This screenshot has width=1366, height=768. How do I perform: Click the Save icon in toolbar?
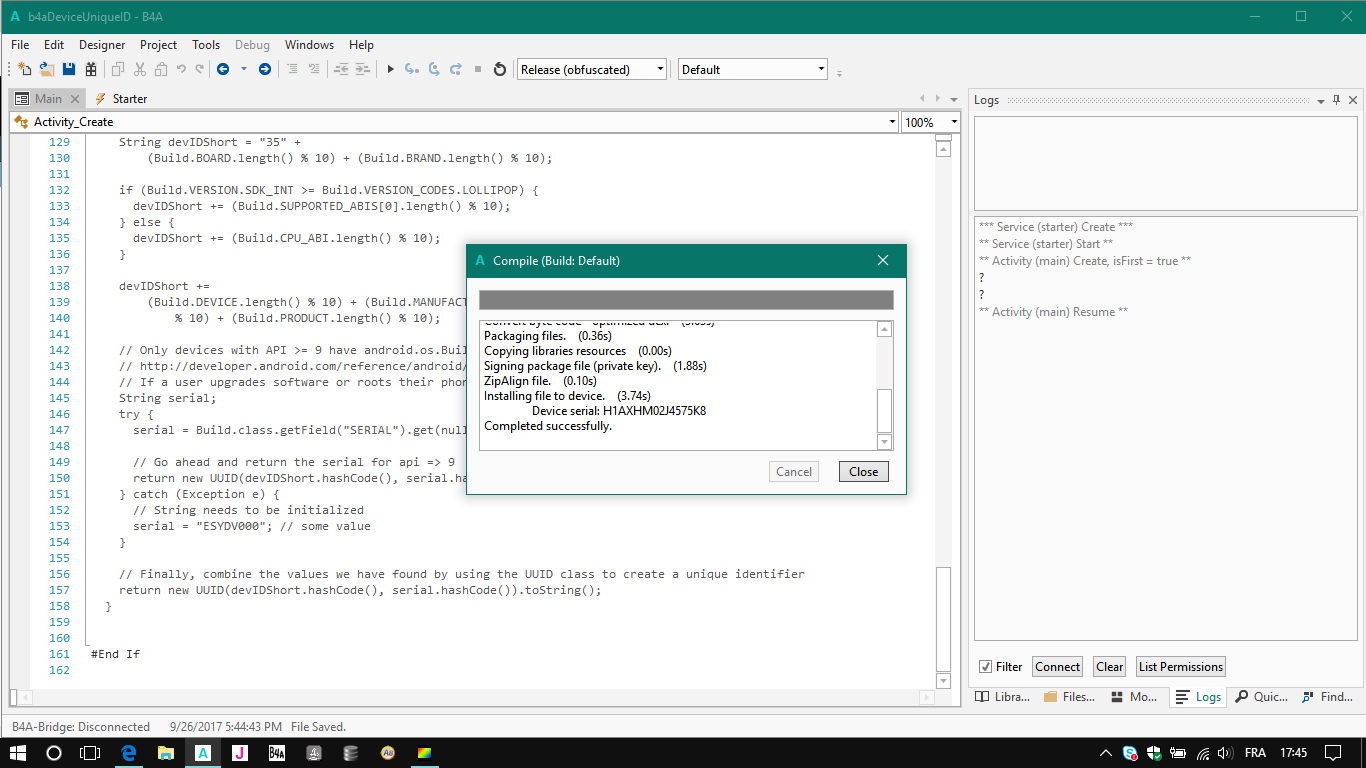pos(69,69)
